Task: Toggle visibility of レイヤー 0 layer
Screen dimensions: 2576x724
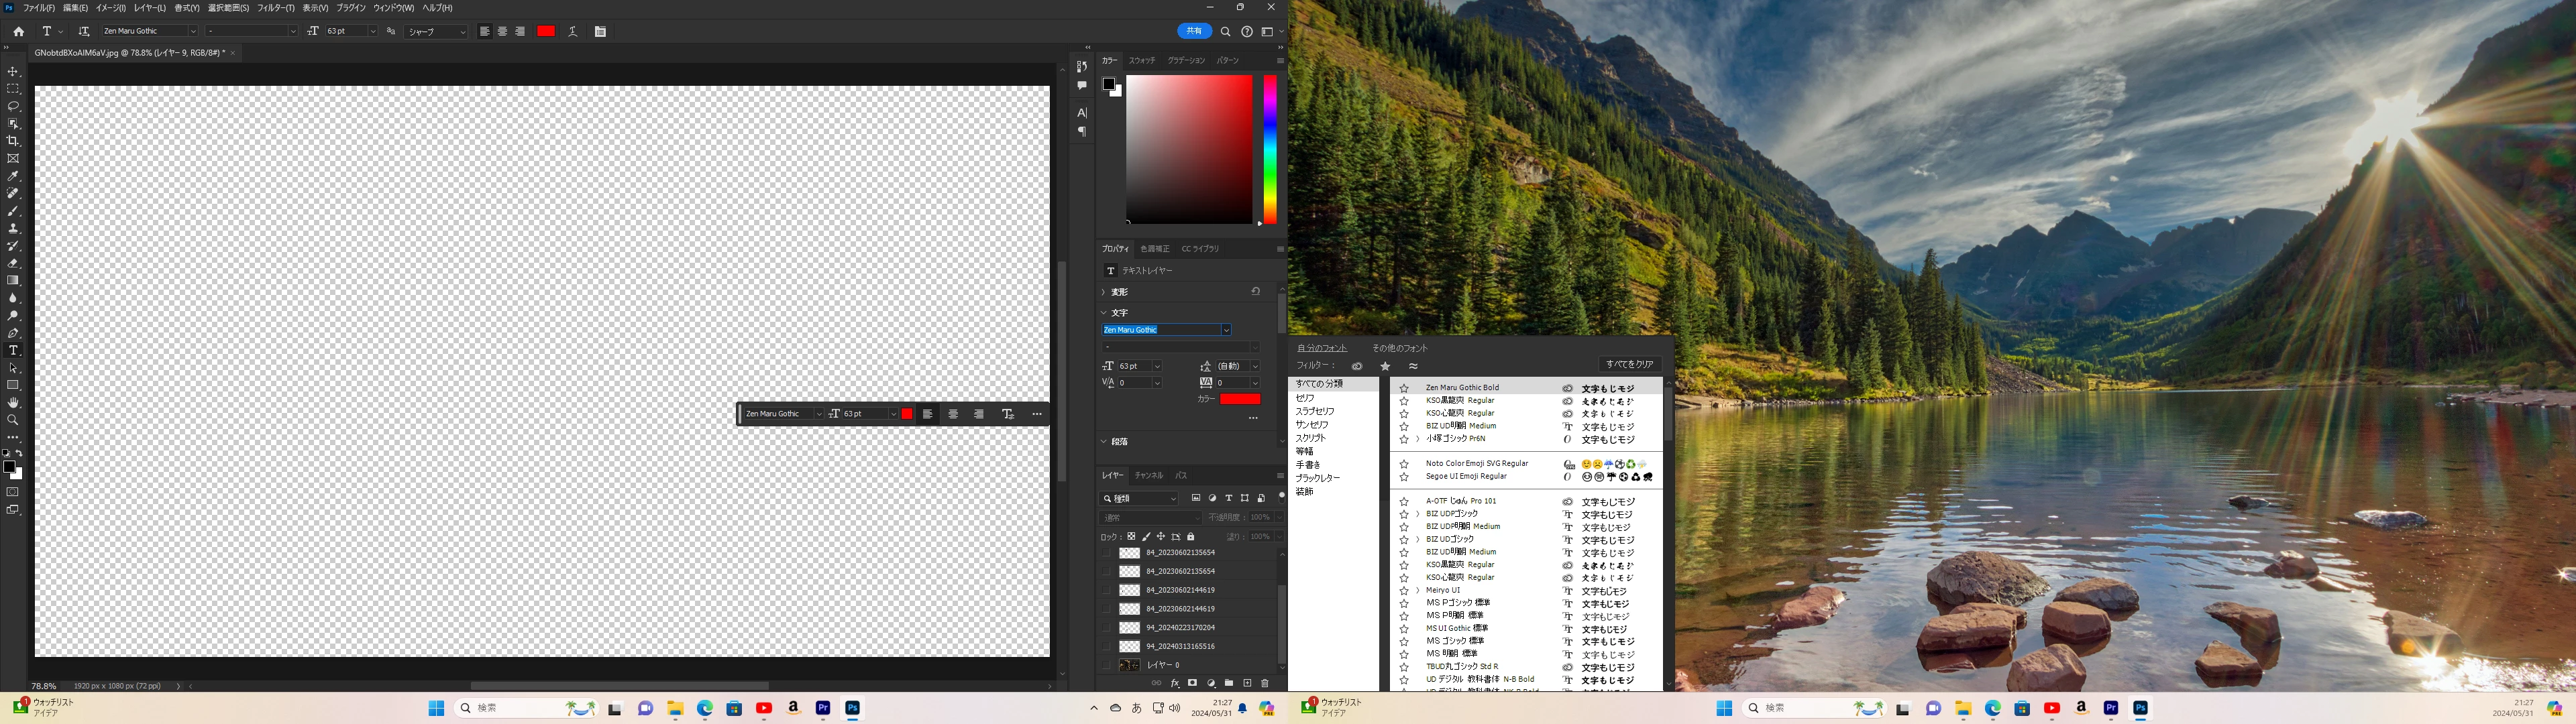Action: [1106, 665]
